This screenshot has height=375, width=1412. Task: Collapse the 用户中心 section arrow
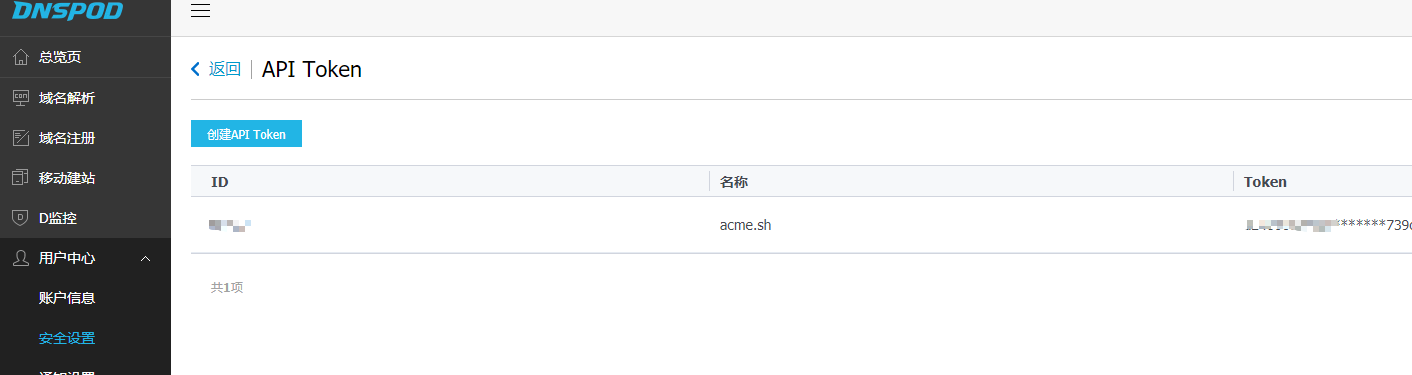click(146, 258)
